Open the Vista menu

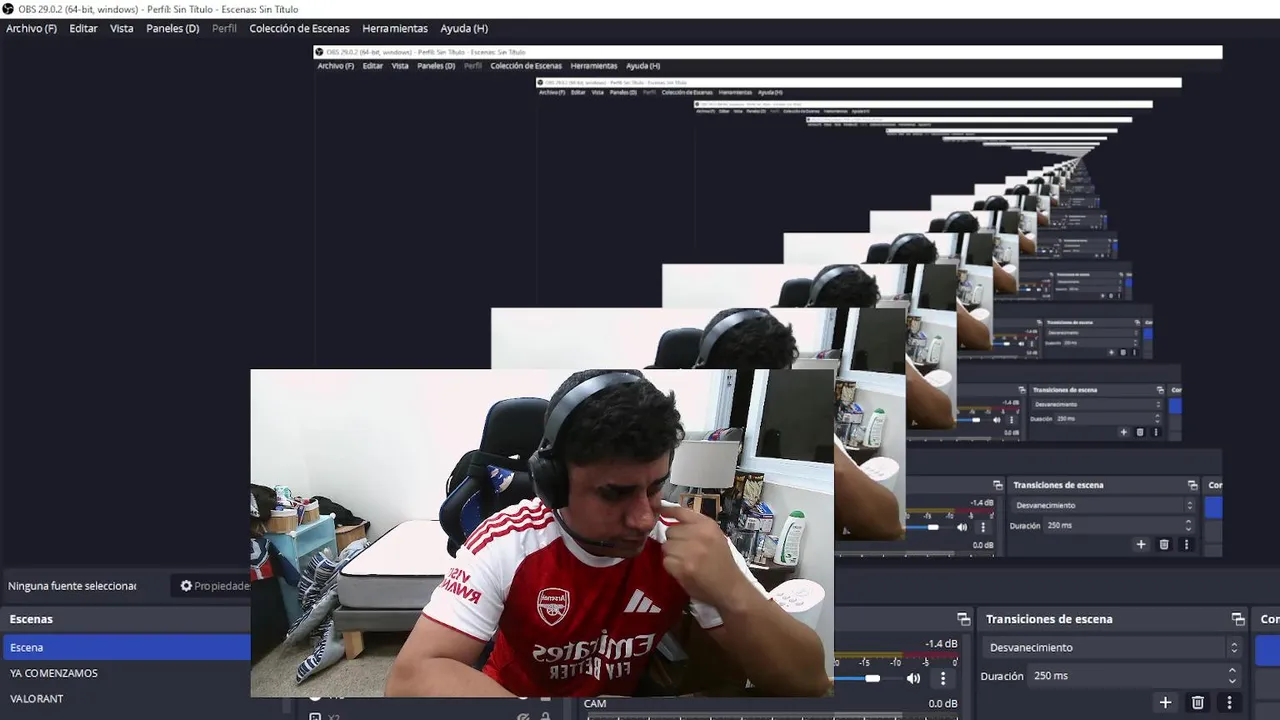point(121,28)
